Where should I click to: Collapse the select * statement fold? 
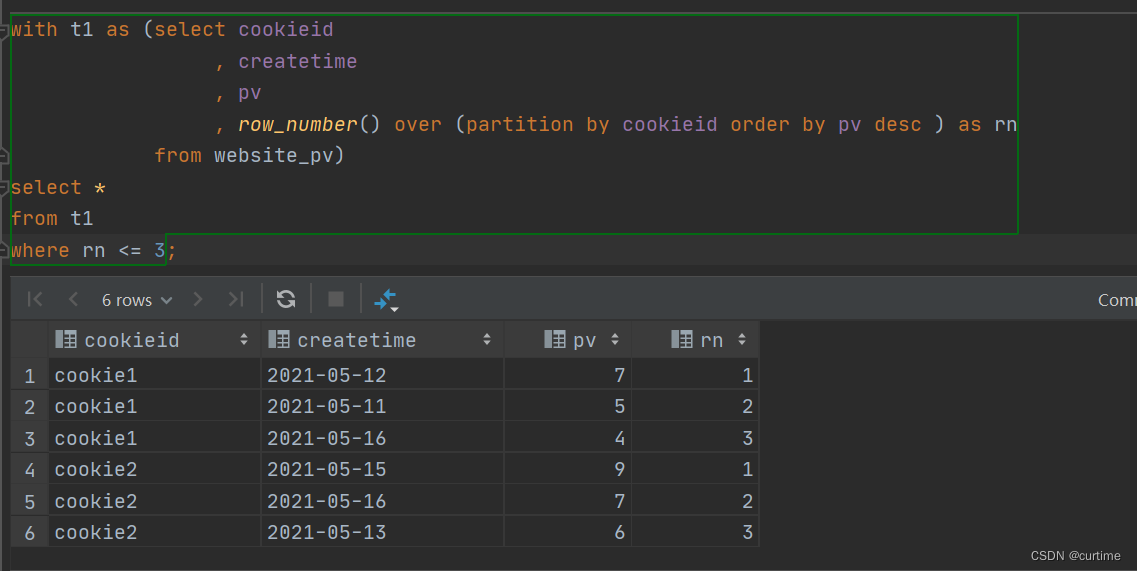[x=4, y=188]
